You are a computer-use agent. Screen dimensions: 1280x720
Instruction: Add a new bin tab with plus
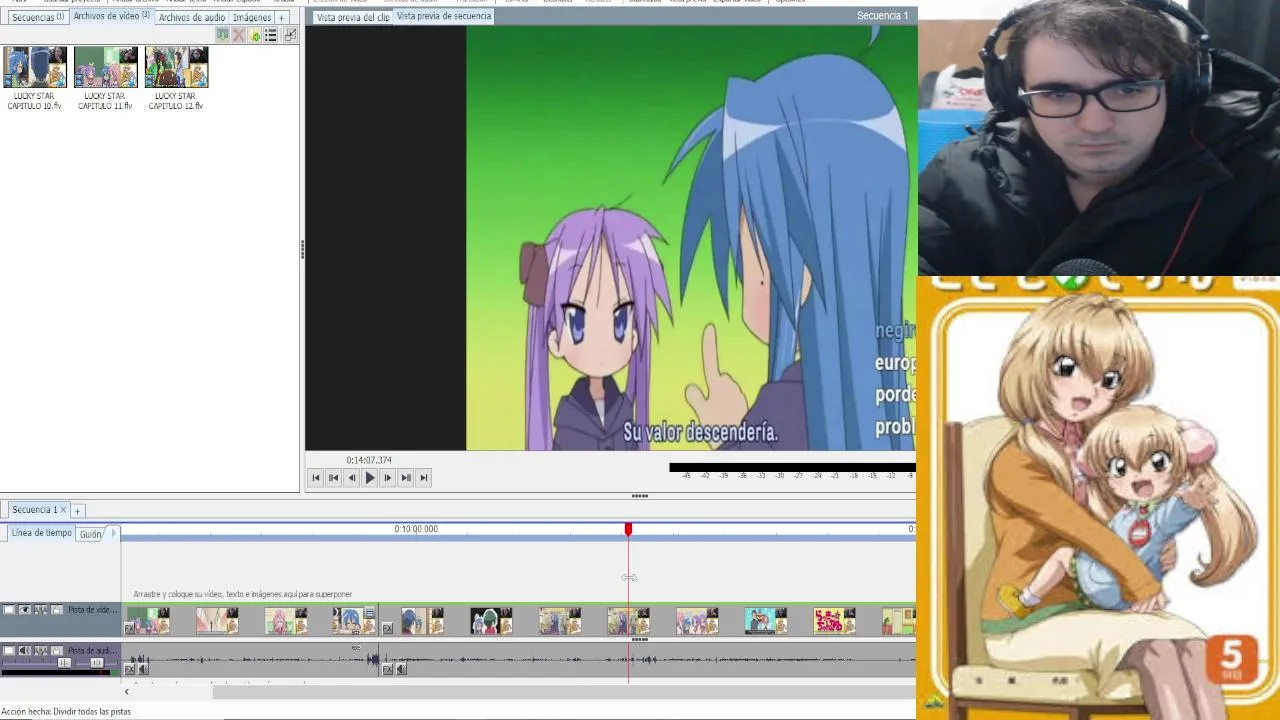click(x=281, y=17)
